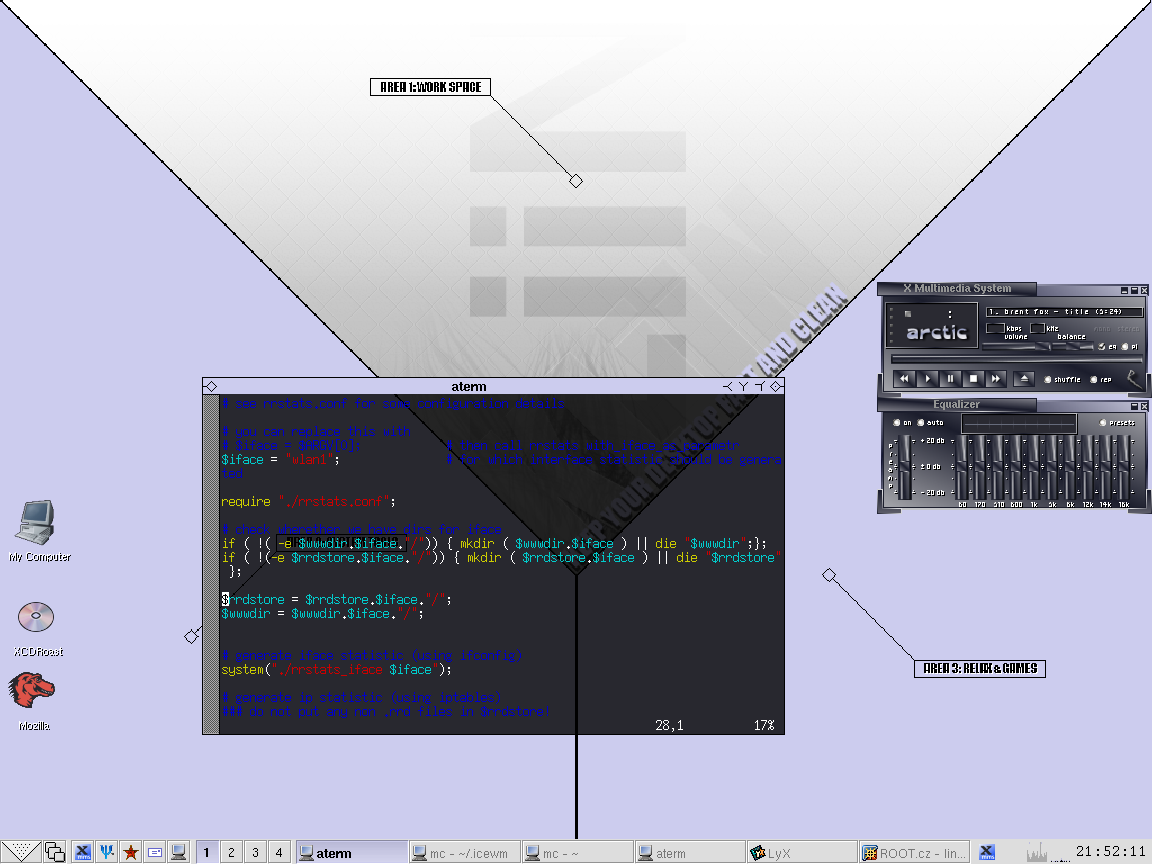Click the XMMS eject button
Image resolution: width=1152 pixels, height=864 pixels.
[x=1023, y=379]
